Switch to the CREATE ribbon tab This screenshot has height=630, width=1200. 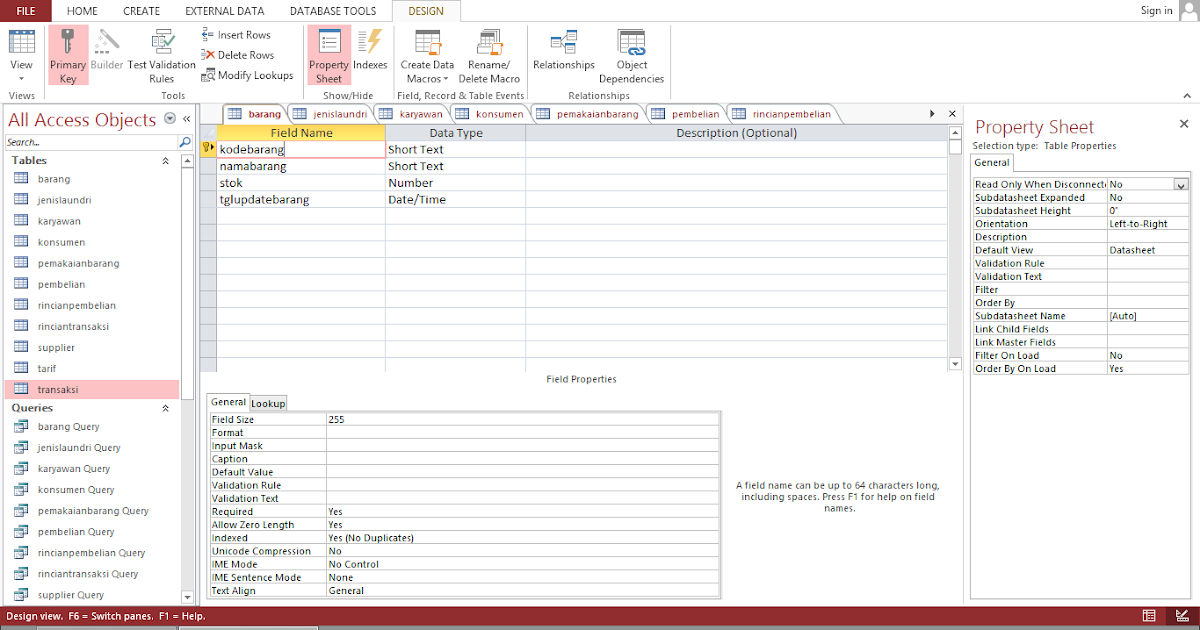(x=141, y=11)
